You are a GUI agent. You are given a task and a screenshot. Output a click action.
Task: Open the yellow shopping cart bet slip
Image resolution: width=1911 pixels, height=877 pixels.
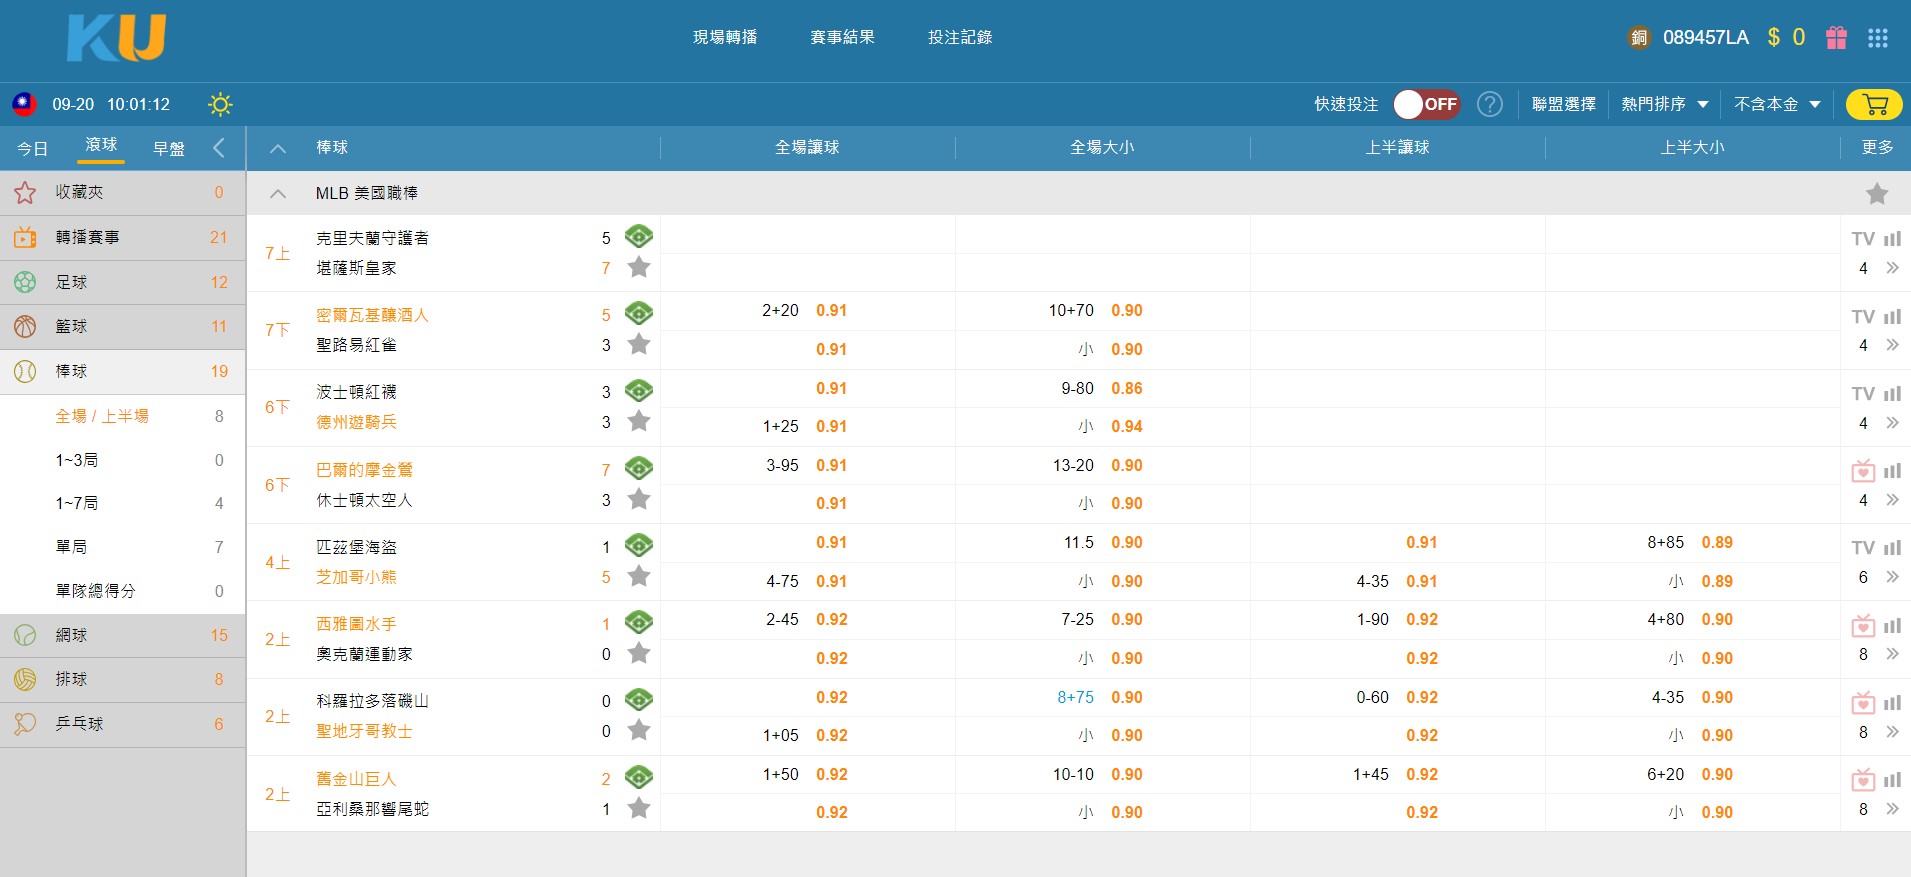click(1875, 105)
